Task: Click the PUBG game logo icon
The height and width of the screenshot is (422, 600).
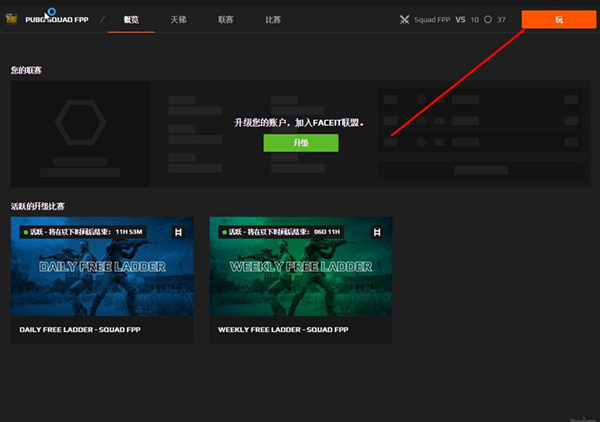Action: tap(11, 19)
